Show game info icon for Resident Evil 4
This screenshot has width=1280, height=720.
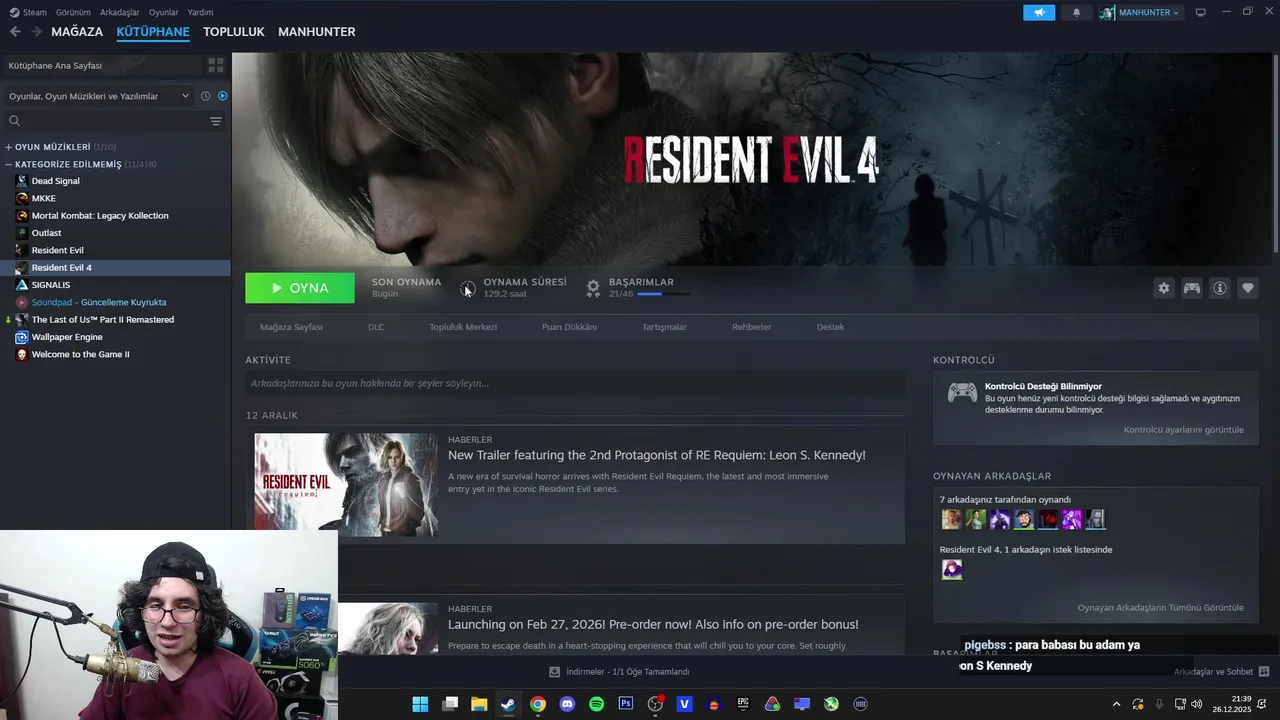[x=1220, y=288]
